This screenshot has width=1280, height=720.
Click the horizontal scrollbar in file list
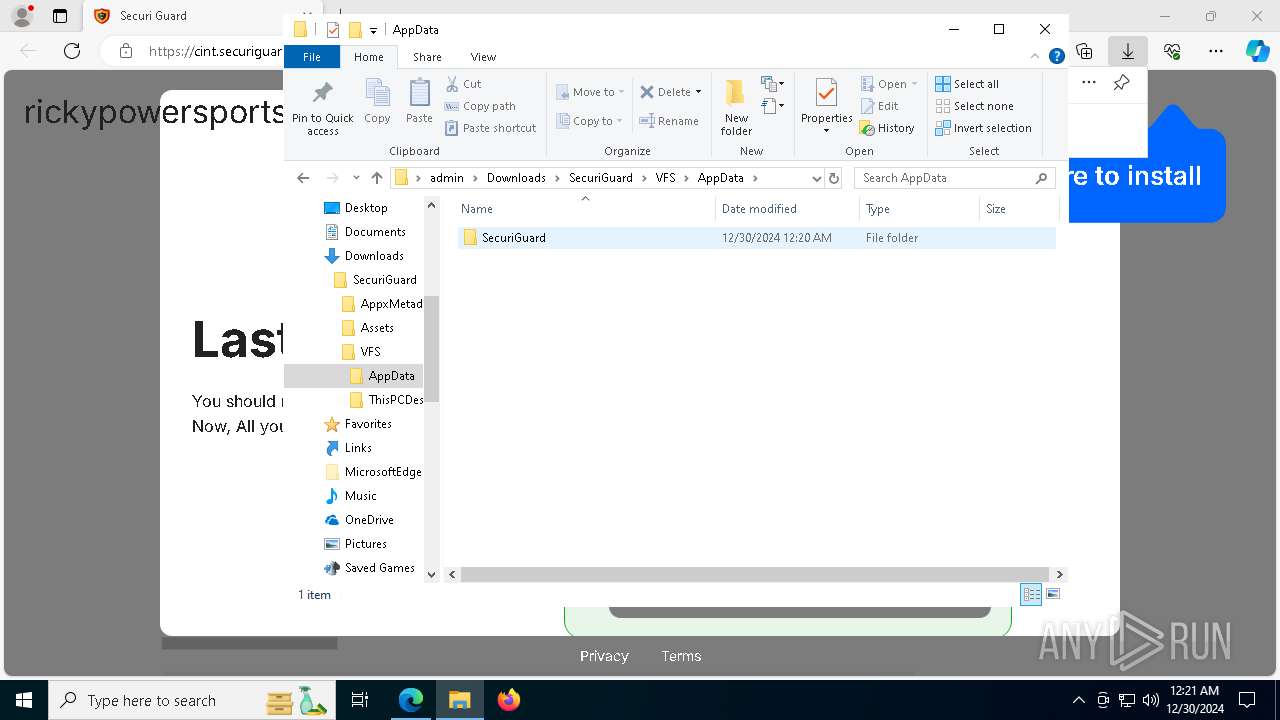pos(756,575)
